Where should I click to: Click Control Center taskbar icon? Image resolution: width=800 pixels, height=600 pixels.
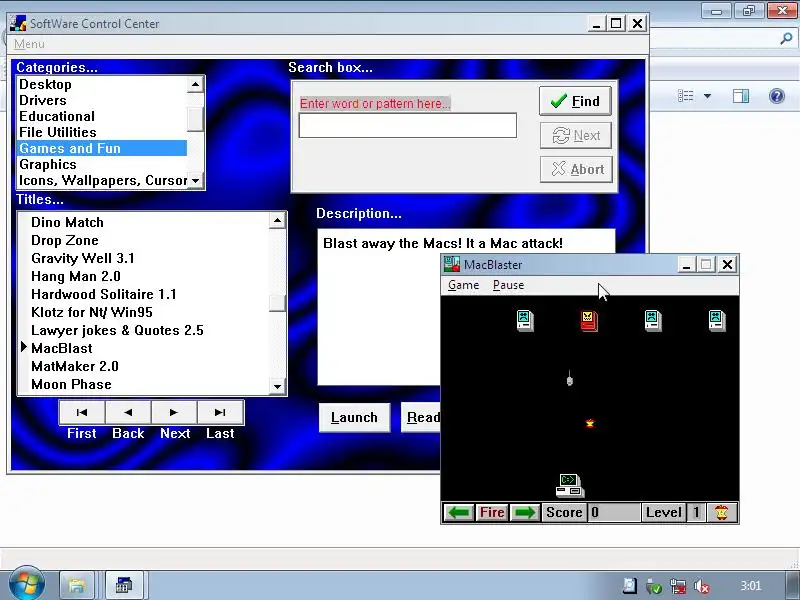[x=123, y=585]
